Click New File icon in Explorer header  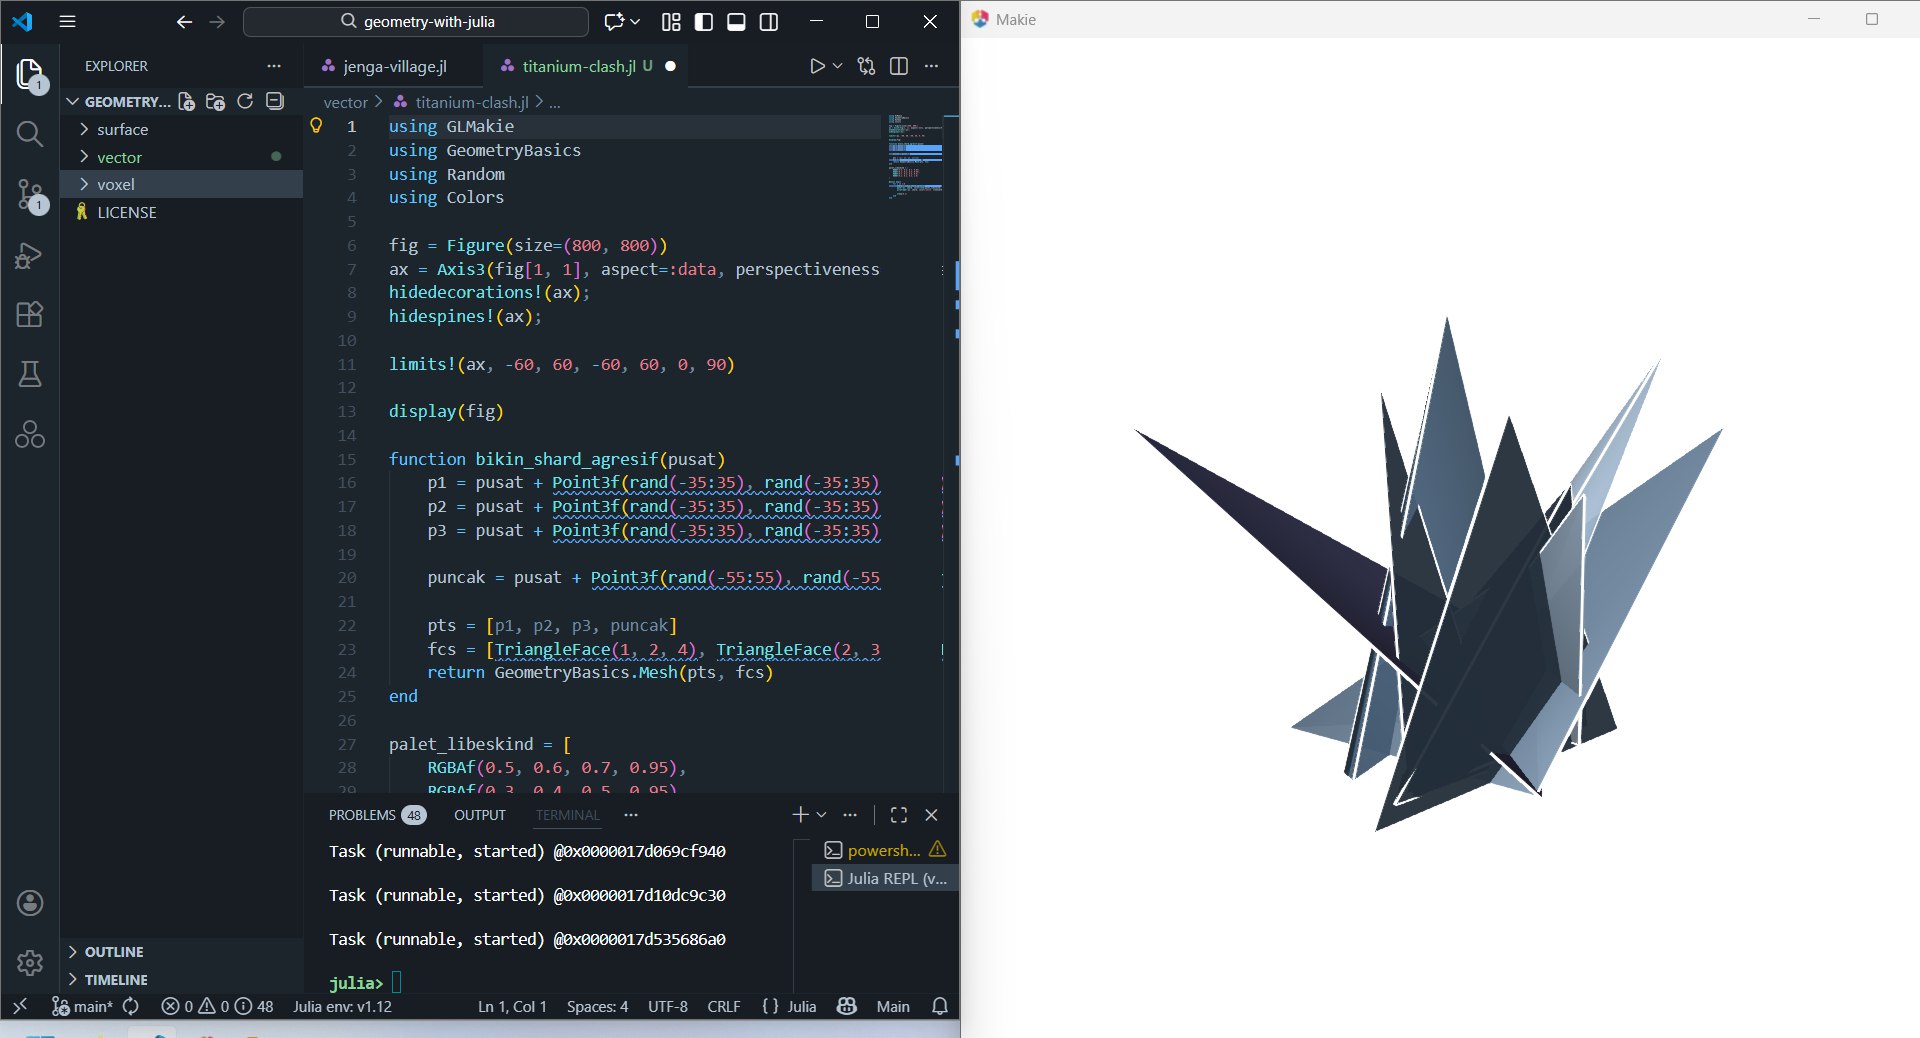tap(186, 102)
